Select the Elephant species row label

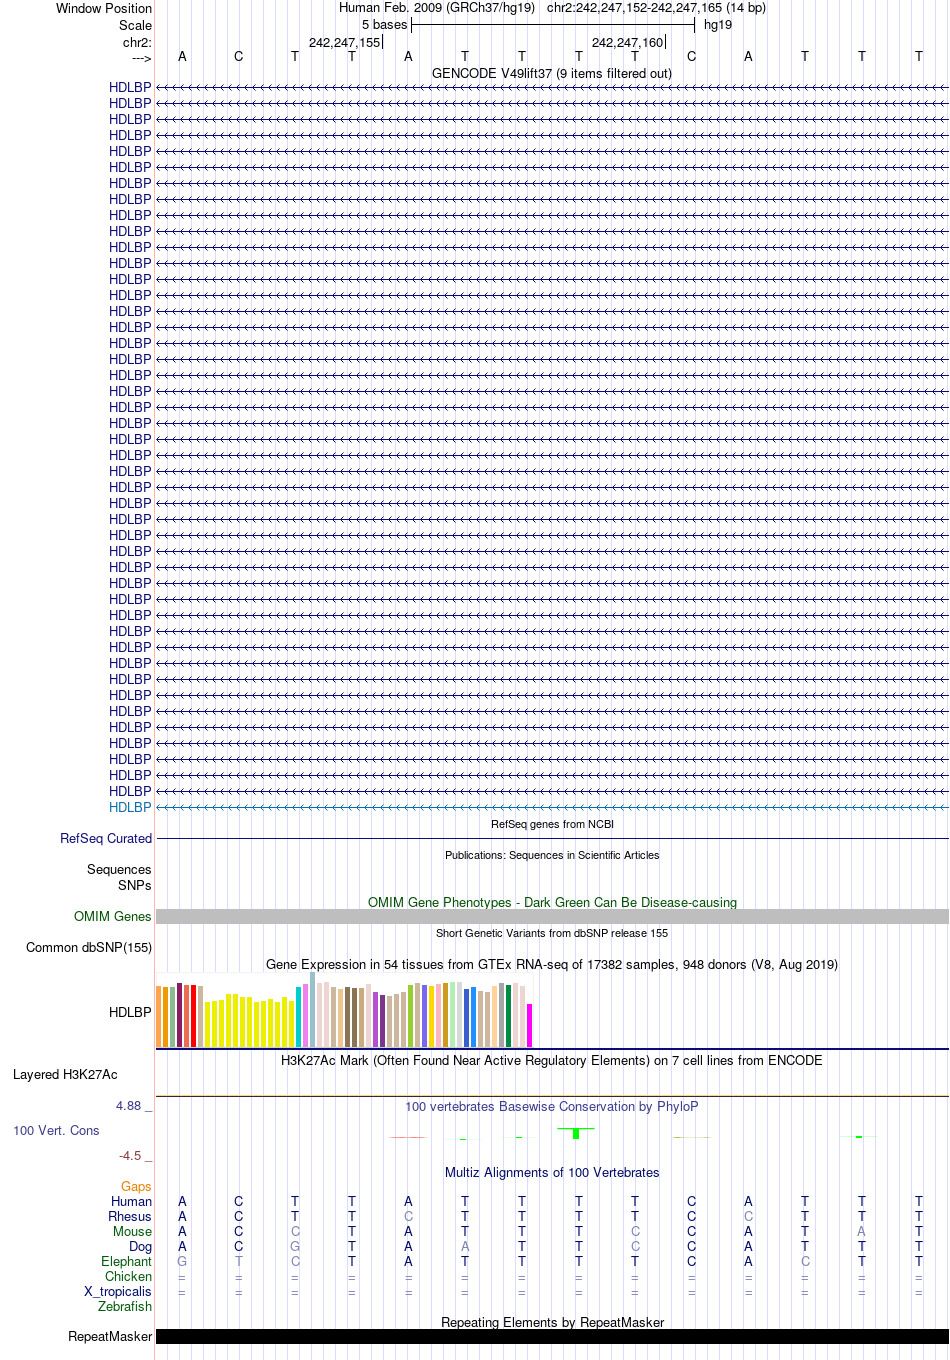click(x=126, y=1261)
